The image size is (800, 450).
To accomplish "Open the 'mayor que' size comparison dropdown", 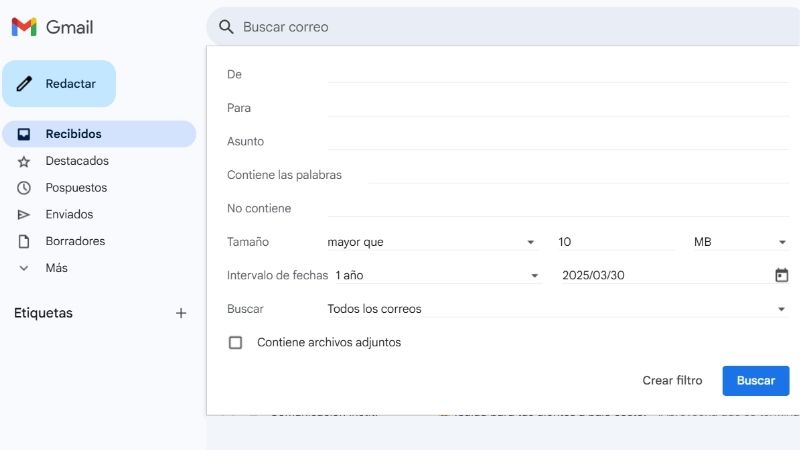I will tap(431, 242).
